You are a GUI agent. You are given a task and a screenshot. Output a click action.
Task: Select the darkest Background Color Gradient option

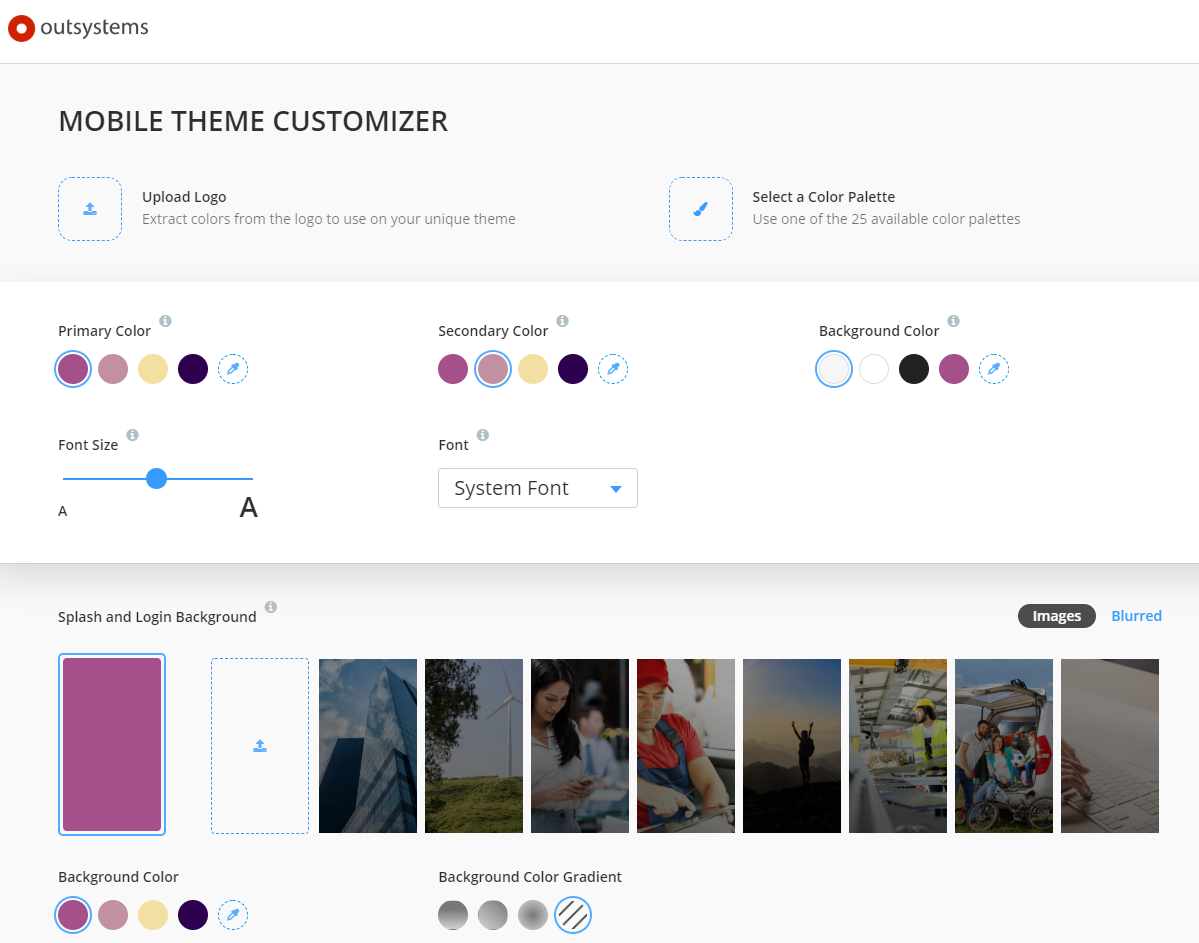coord(453,915)
